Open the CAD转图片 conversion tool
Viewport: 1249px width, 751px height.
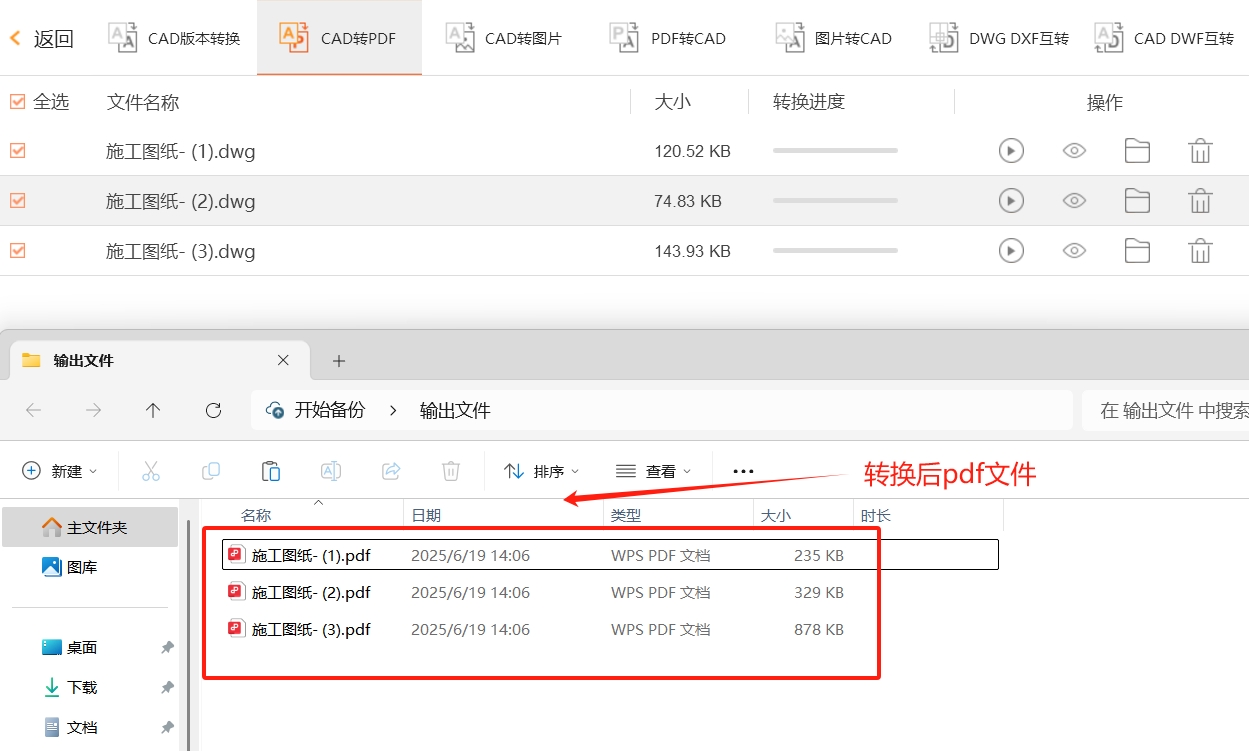504,37
